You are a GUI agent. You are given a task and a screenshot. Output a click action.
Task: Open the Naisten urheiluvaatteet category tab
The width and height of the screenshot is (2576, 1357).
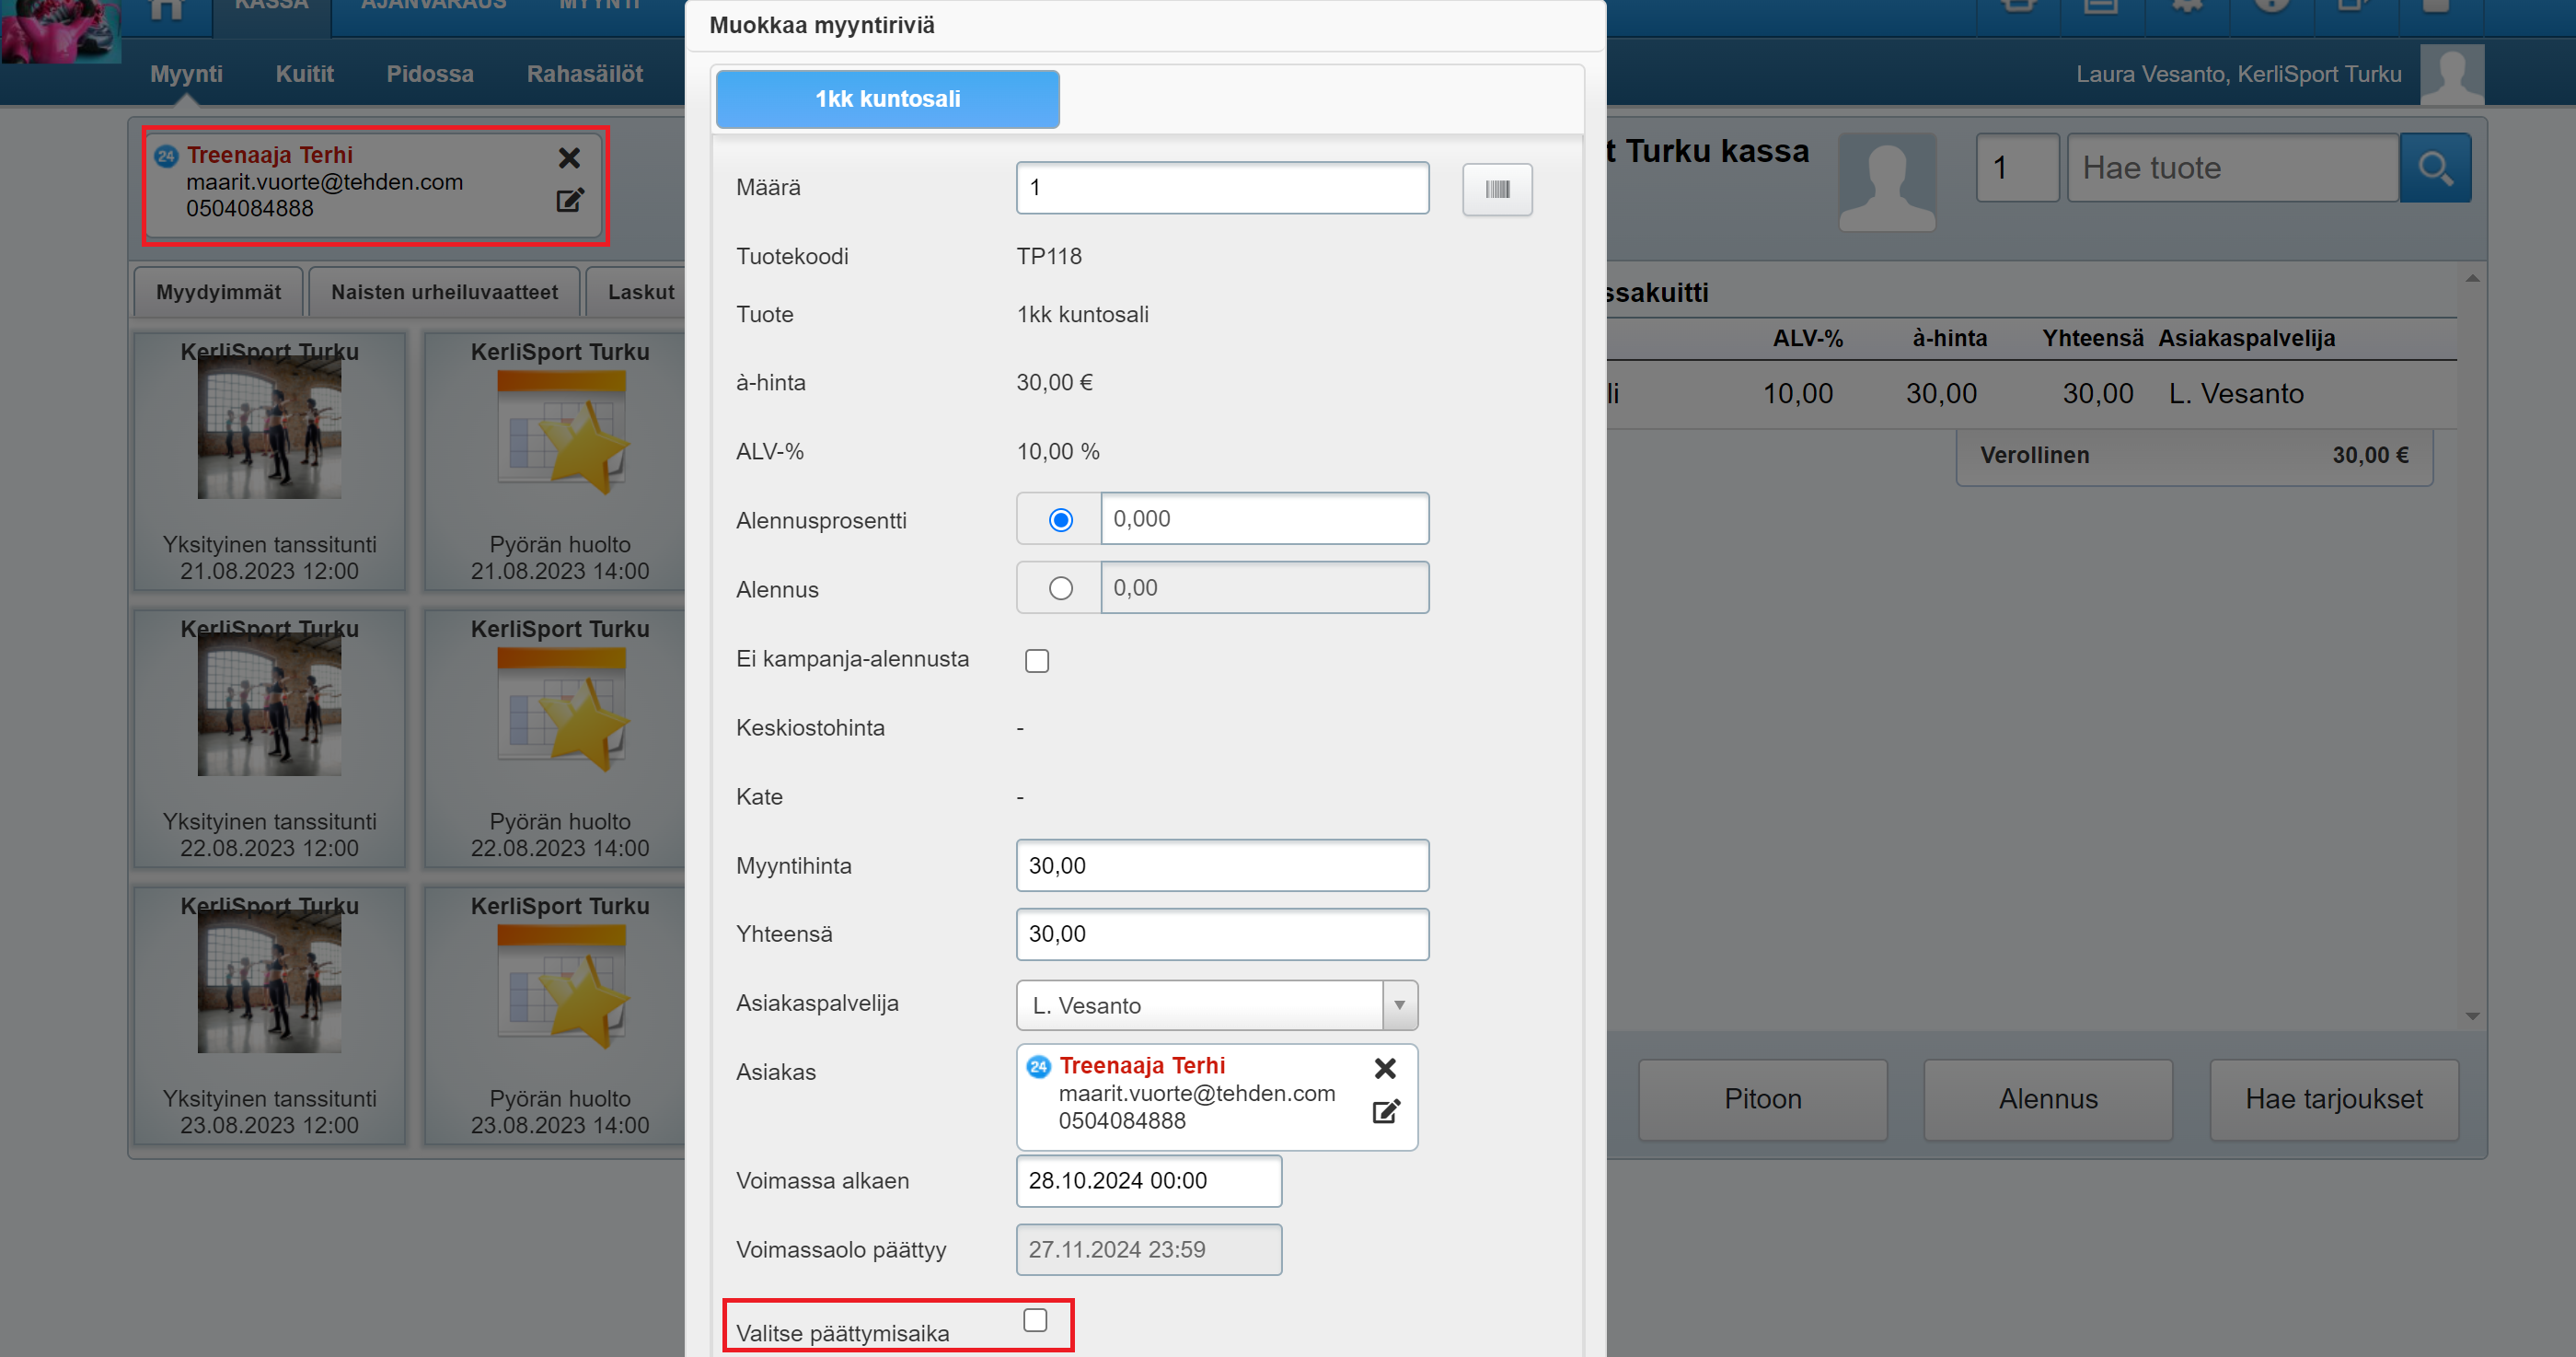pyautogui.click(x=444, y=292)
